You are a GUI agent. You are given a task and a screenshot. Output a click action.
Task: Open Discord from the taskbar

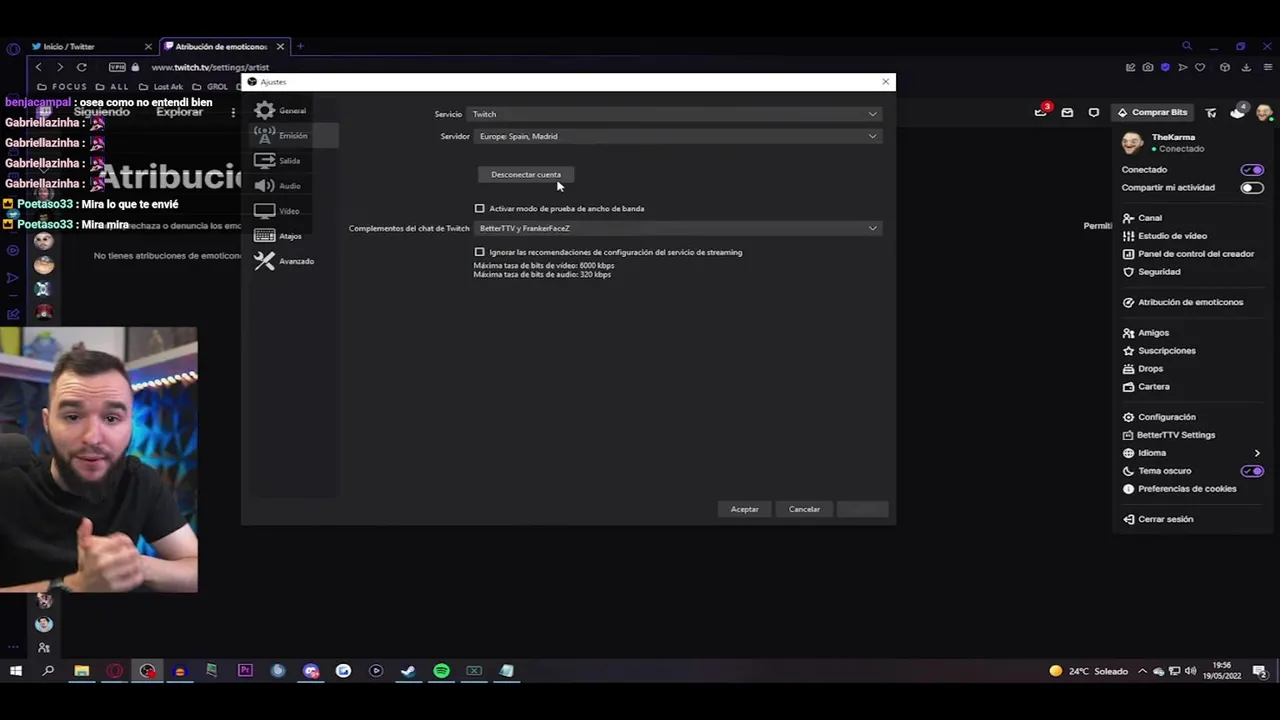(311, 671)
